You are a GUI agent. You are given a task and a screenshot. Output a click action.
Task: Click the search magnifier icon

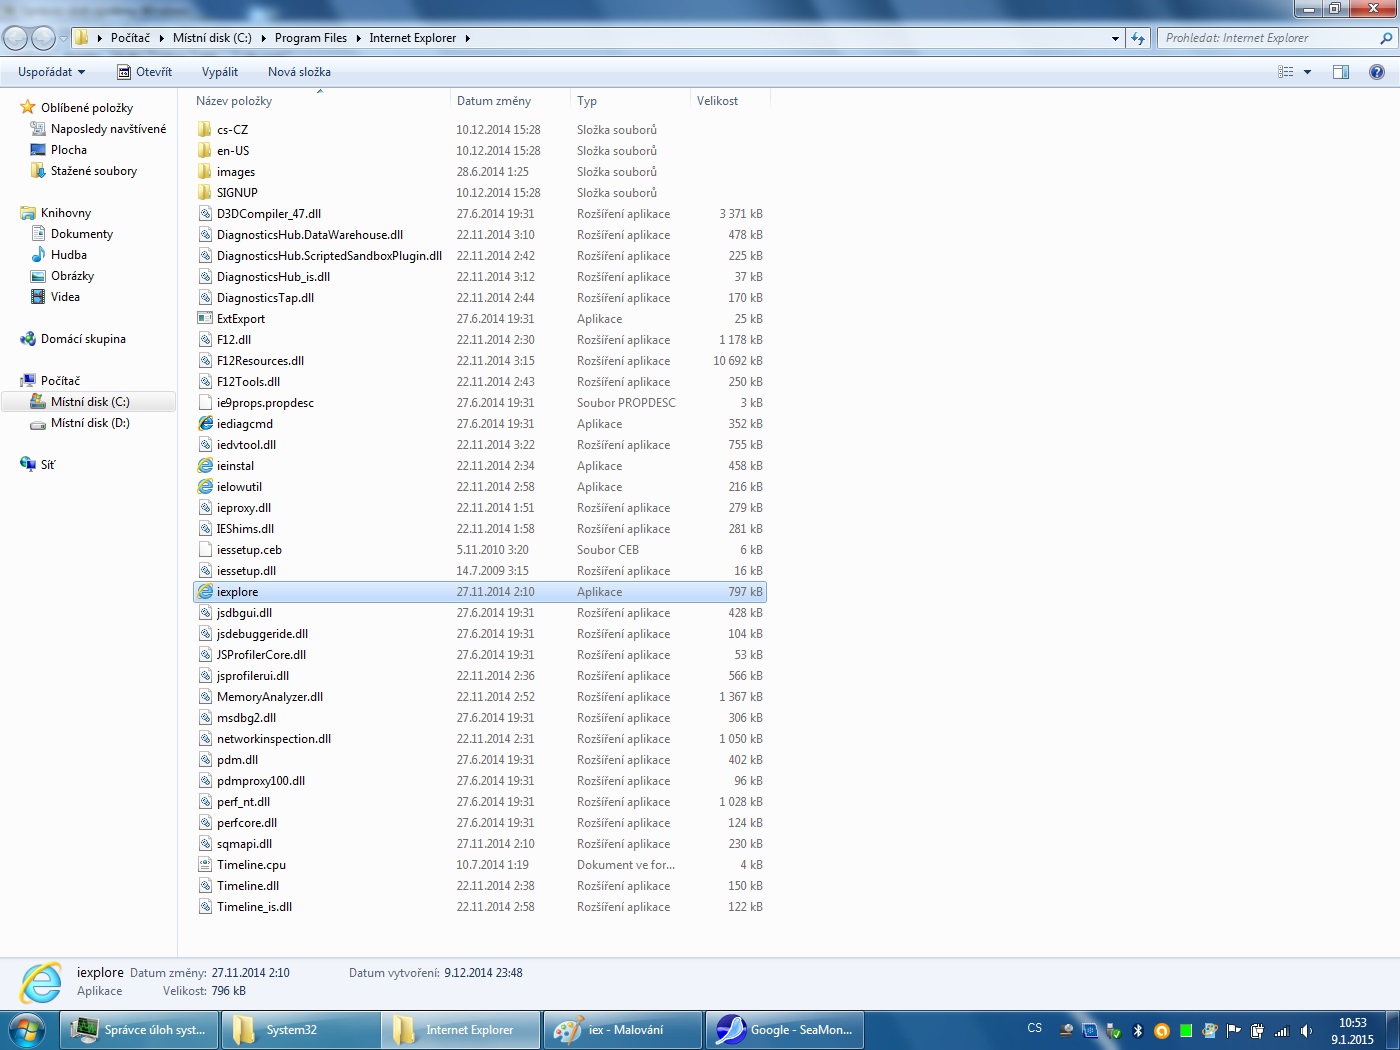1386,38
